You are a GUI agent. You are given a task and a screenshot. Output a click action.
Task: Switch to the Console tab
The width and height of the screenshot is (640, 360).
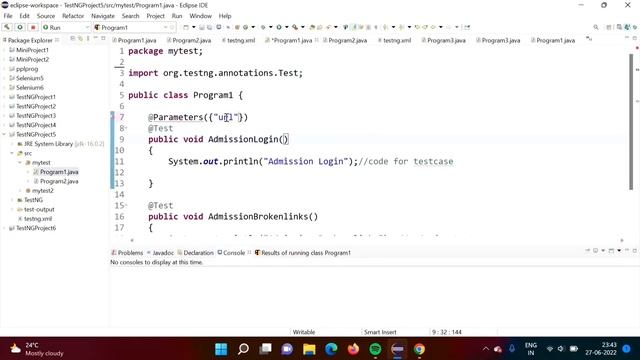[x=231, y=253]
